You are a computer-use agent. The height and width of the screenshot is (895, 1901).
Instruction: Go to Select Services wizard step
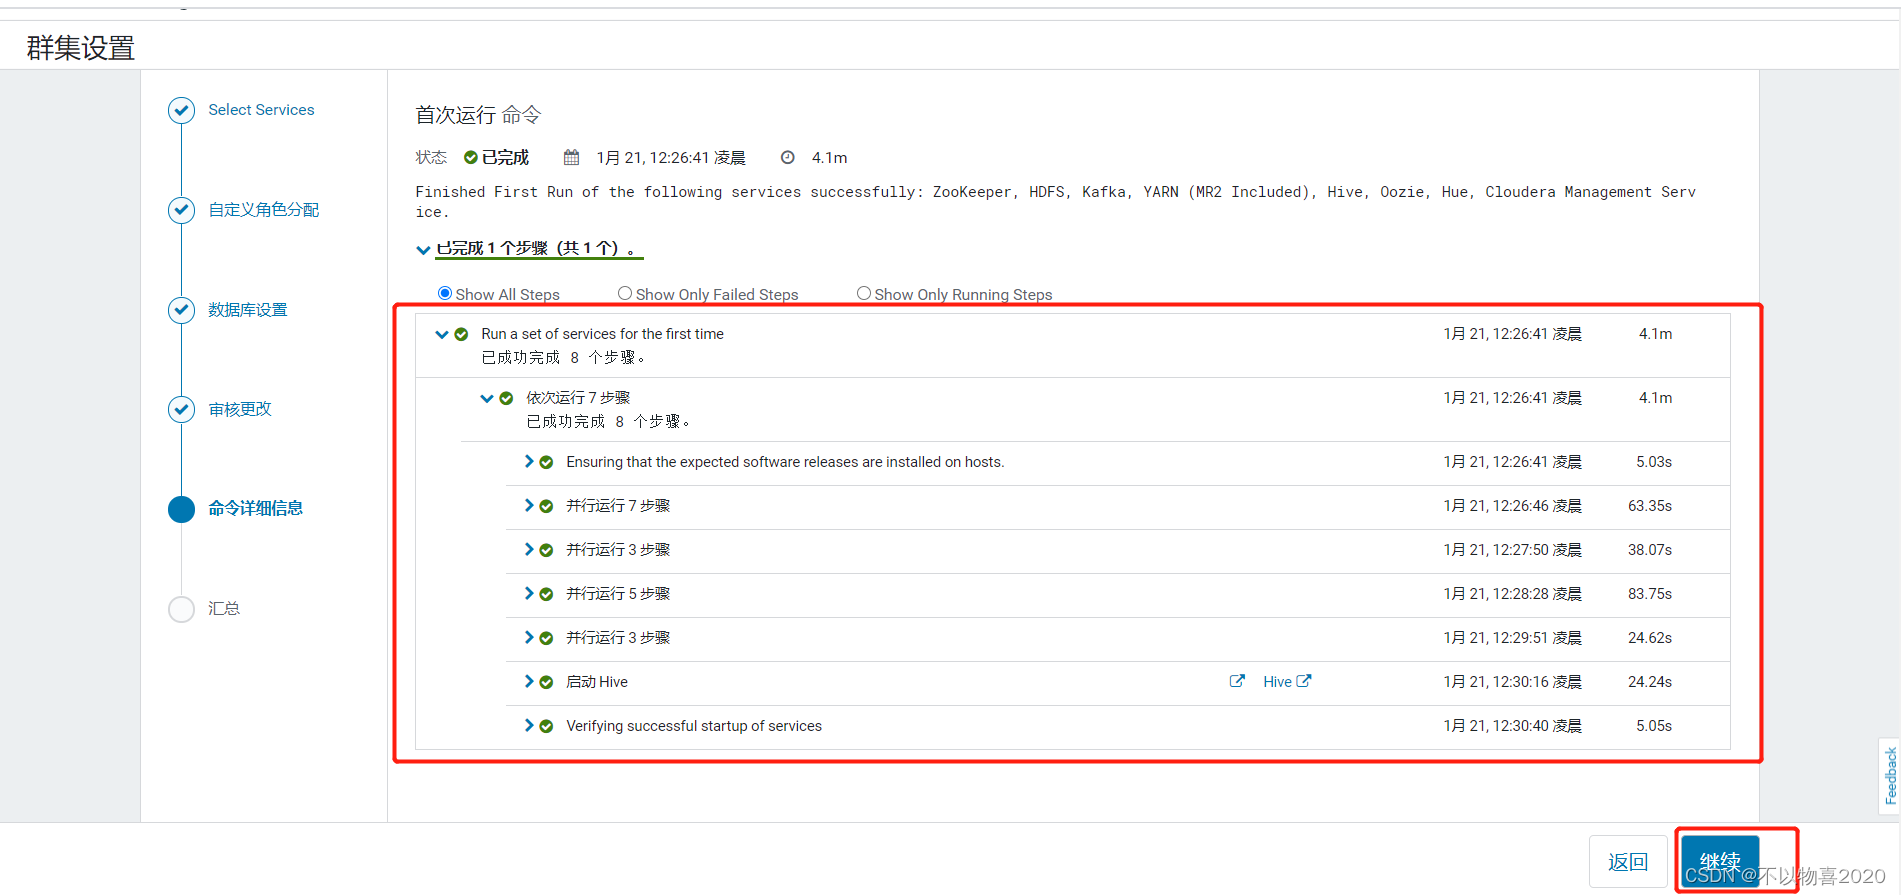pos(261,110)
